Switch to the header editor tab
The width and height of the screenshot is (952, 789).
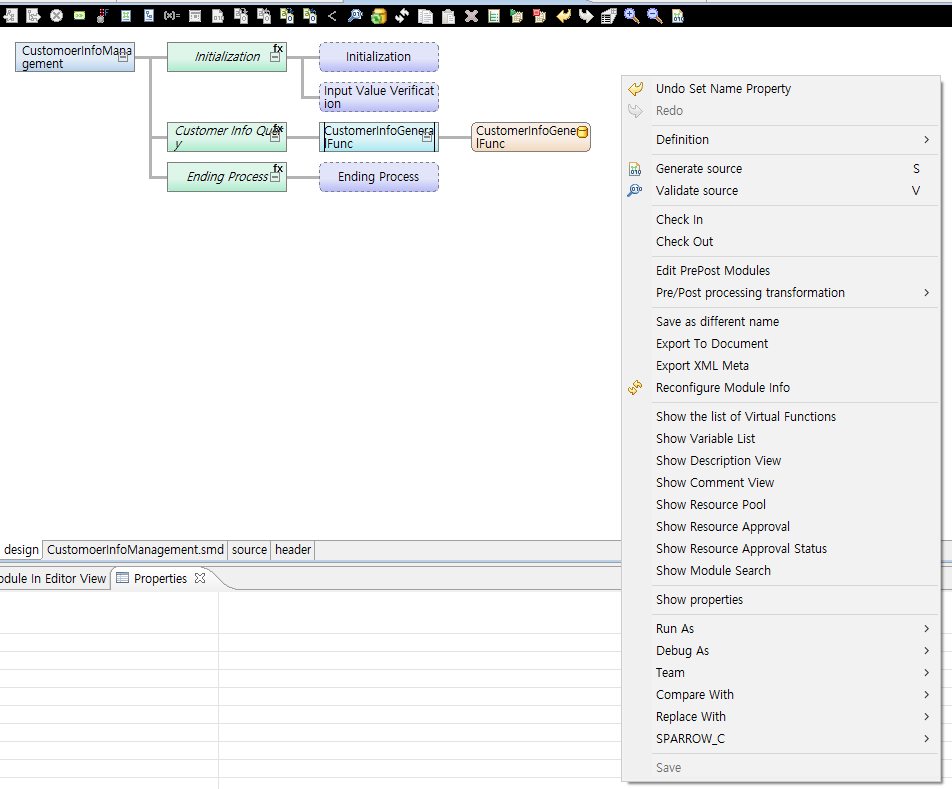coord(293,550)
